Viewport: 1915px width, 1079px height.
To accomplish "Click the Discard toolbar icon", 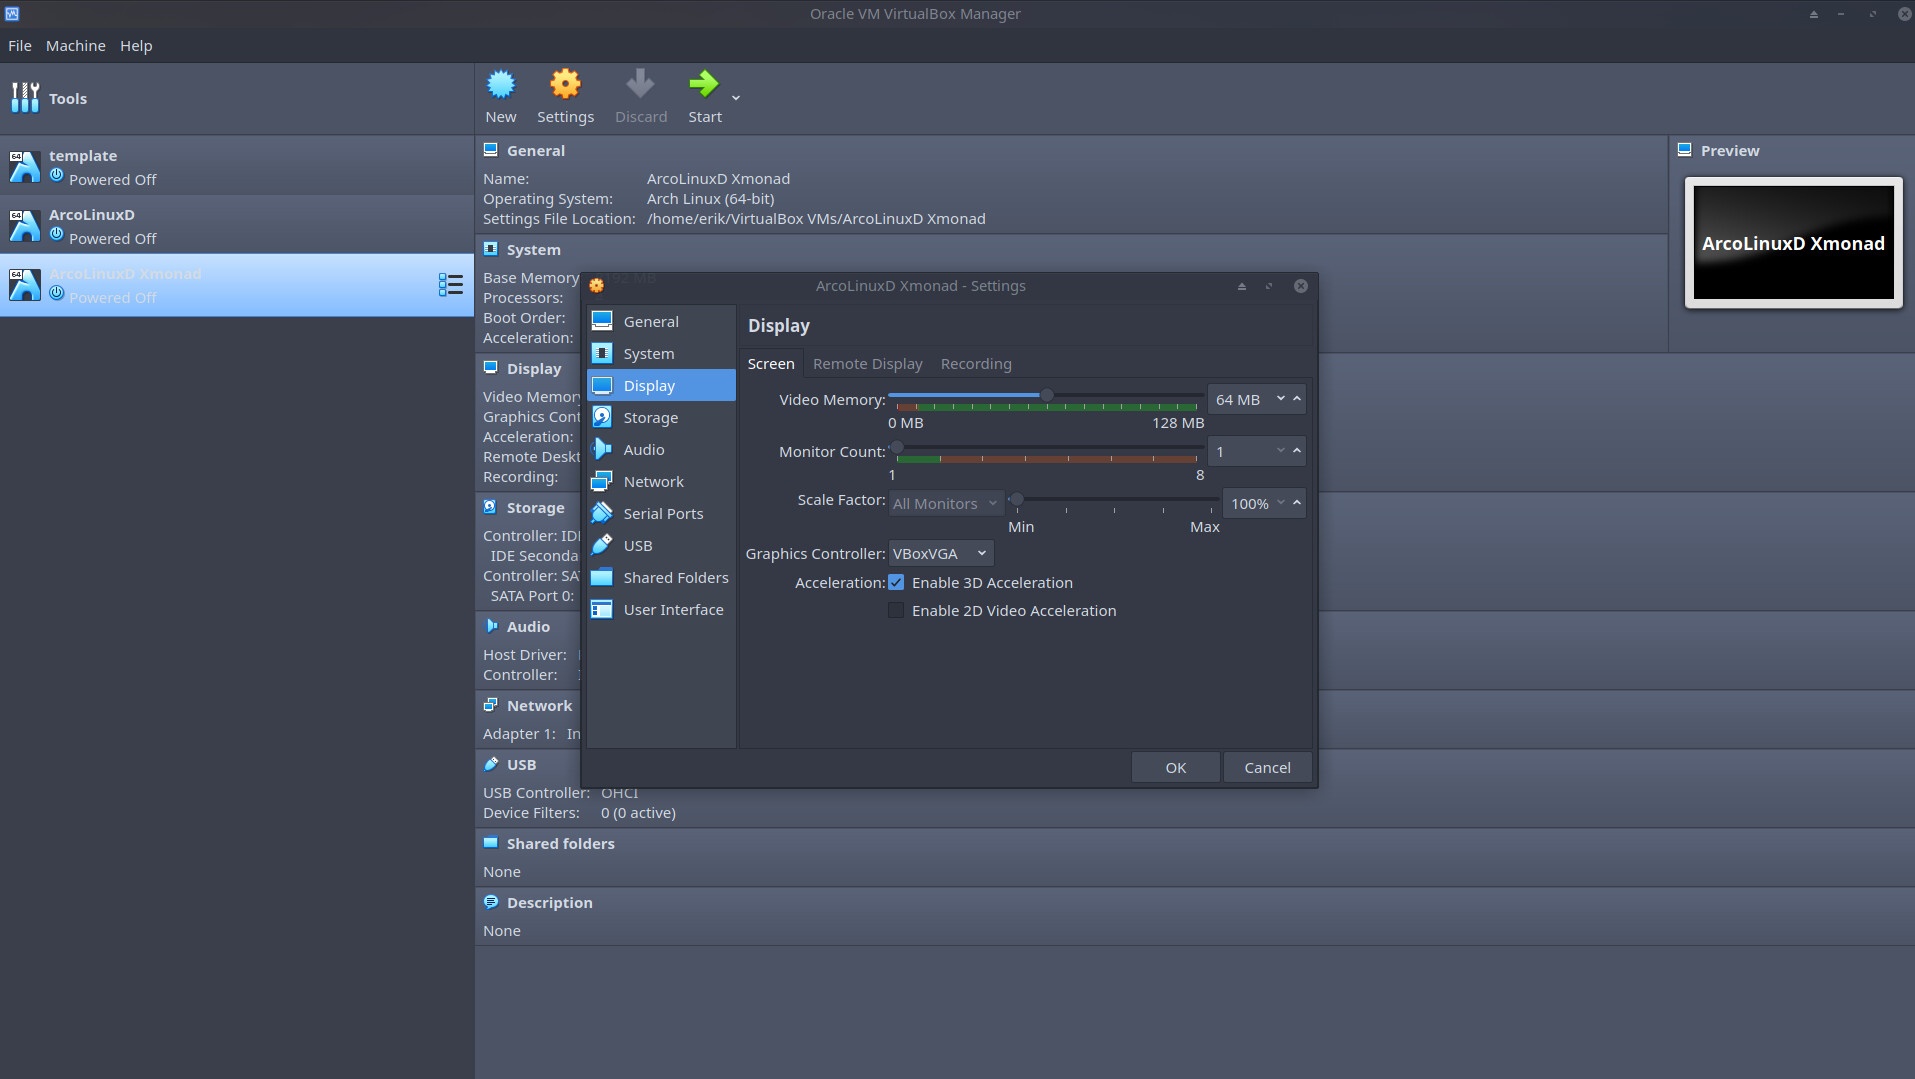I will click(640, 95).
